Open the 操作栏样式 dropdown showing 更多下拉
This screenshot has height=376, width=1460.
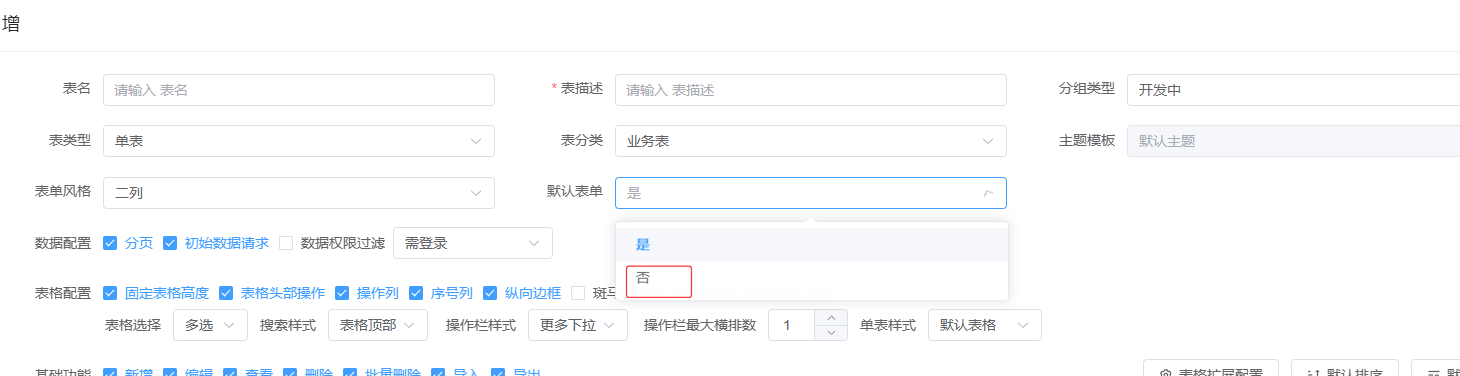(x=578, y=325)
